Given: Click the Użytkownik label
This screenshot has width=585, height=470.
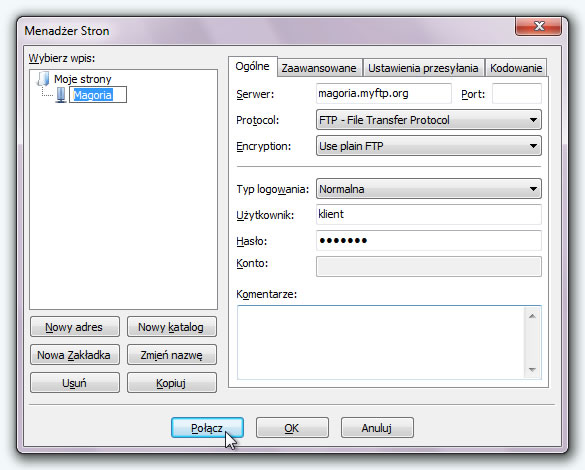Looking at the screenshot, I should pyautogui.click(x=265, y=215).
